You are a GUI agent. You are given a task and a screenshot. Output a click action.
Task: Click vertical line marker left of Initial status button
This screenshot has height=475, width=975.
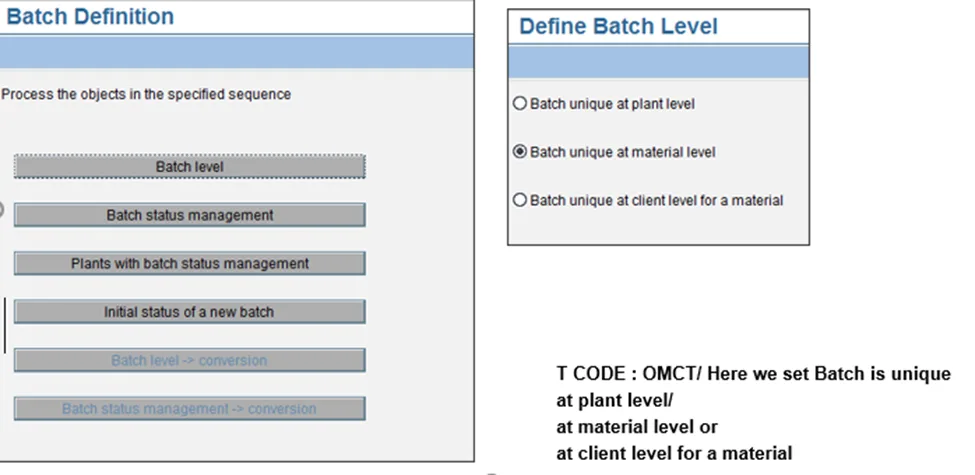(x=4, y=324)
